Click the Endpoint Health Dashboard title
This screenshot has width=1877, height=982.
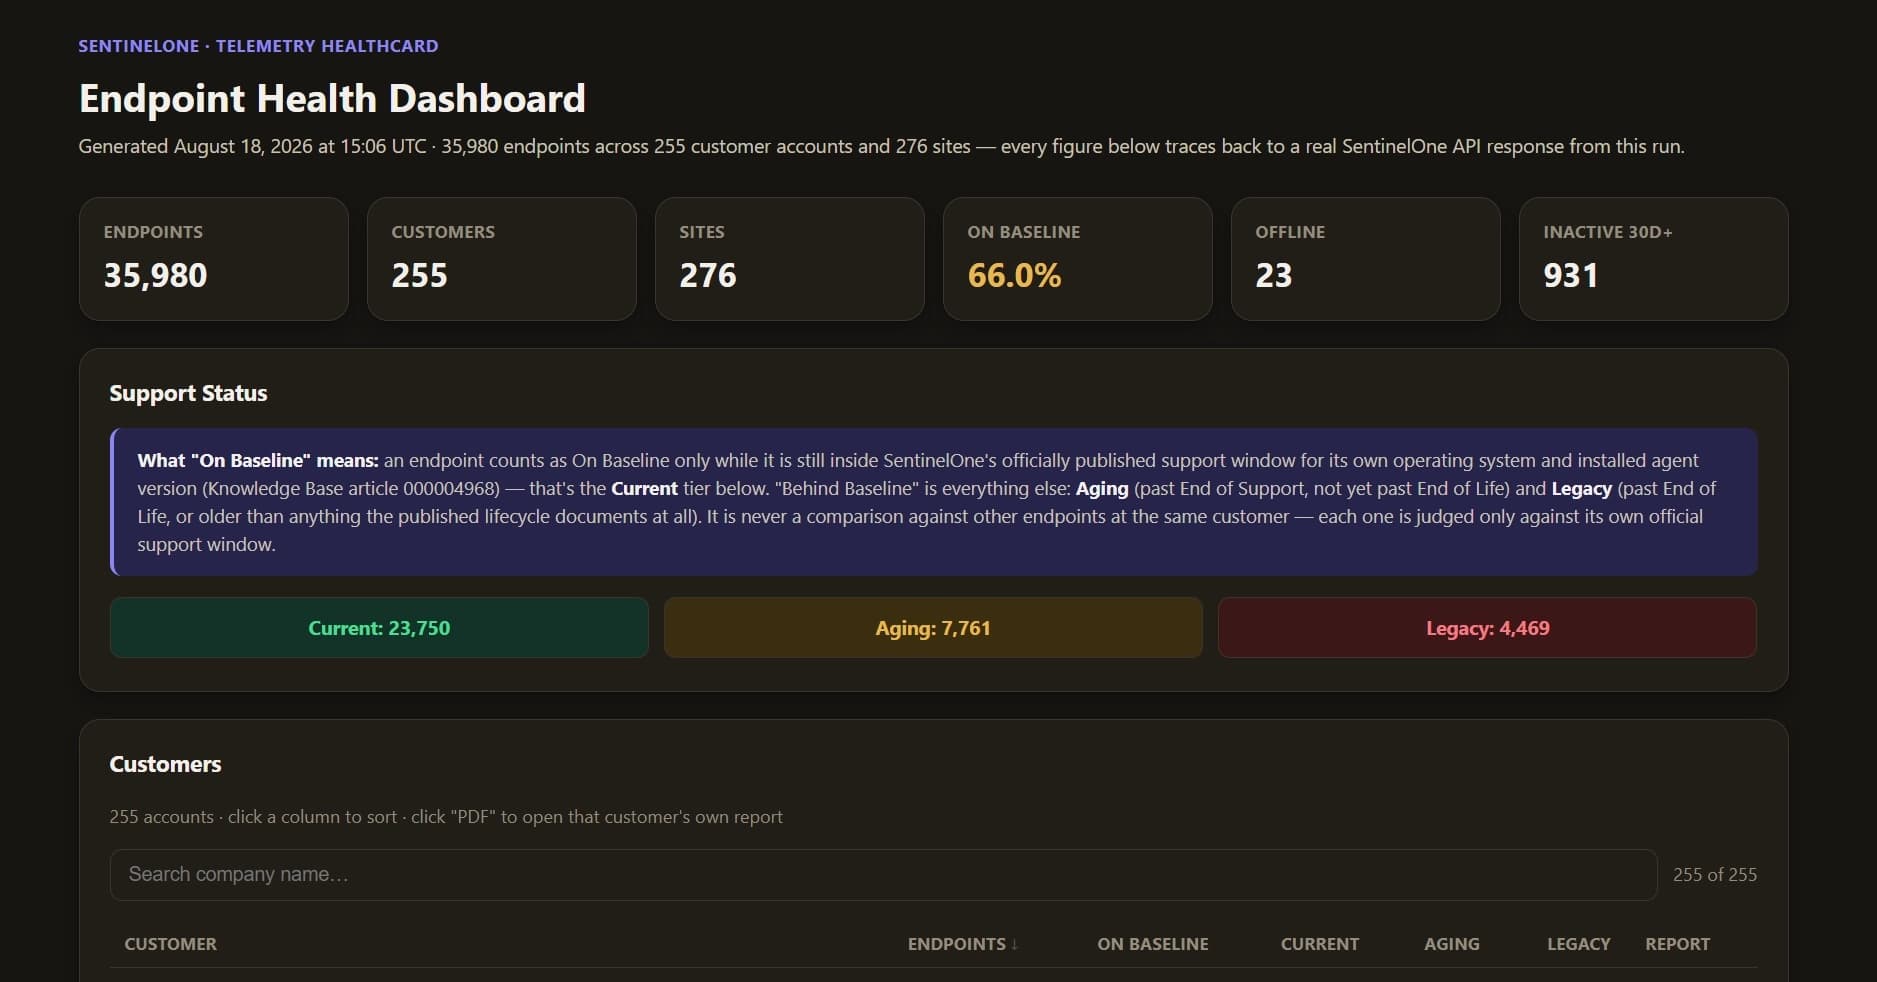pyautogui.click(x=332, y=99)
